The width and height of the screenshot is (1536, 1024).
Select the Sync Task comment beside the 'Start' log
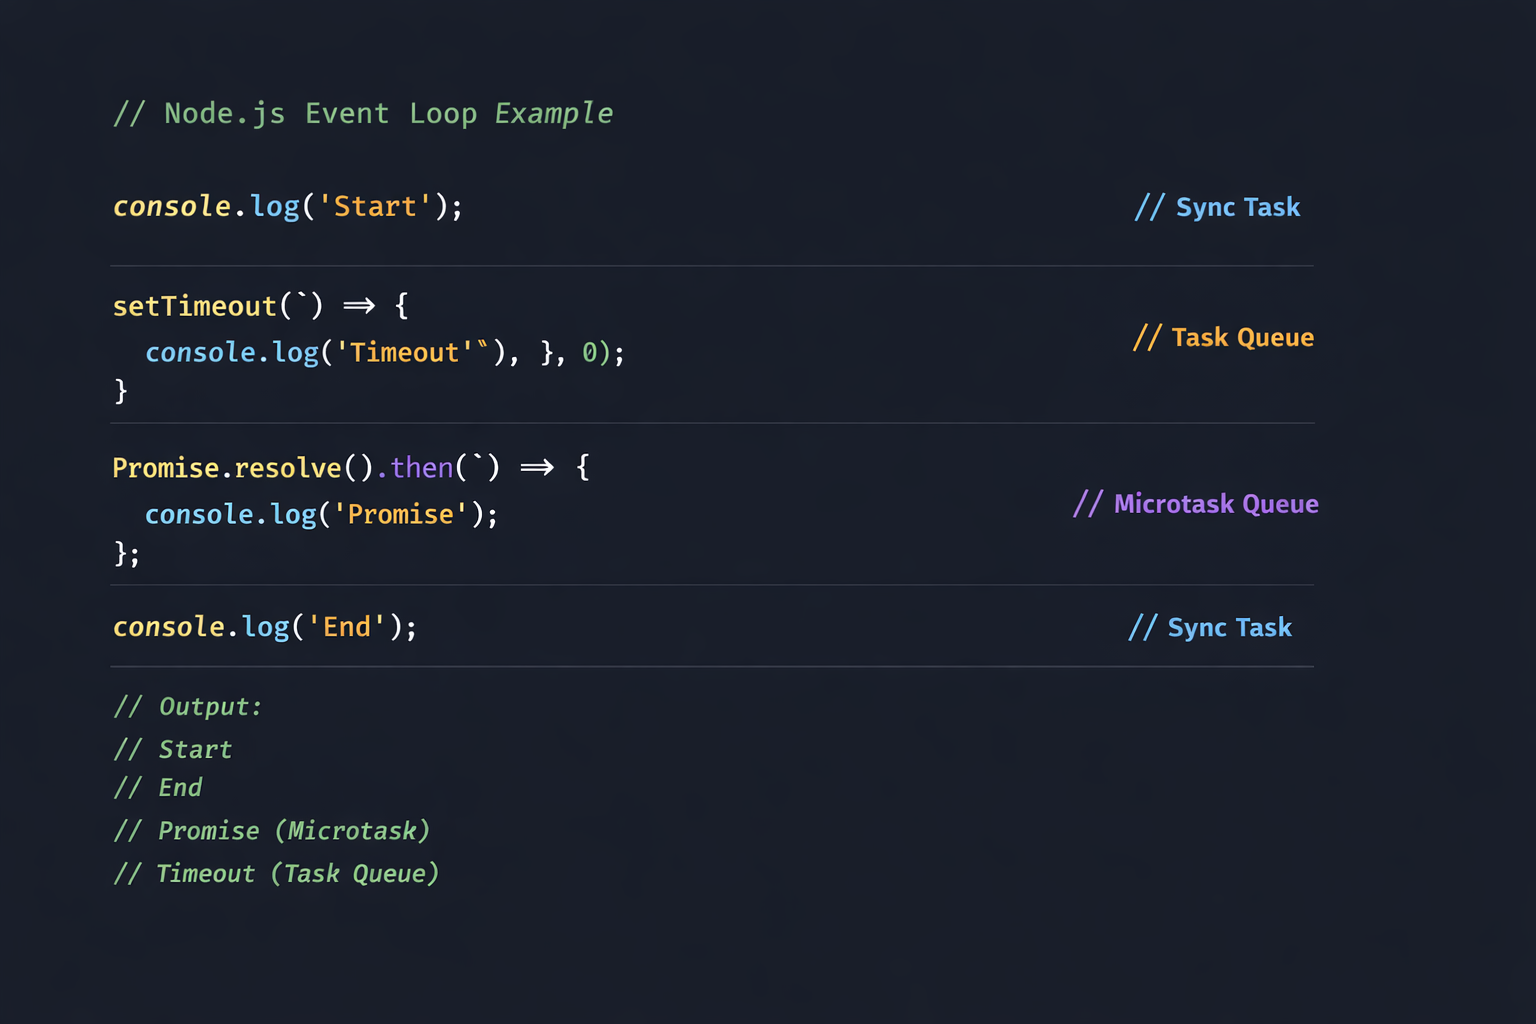pos(1217,207)
